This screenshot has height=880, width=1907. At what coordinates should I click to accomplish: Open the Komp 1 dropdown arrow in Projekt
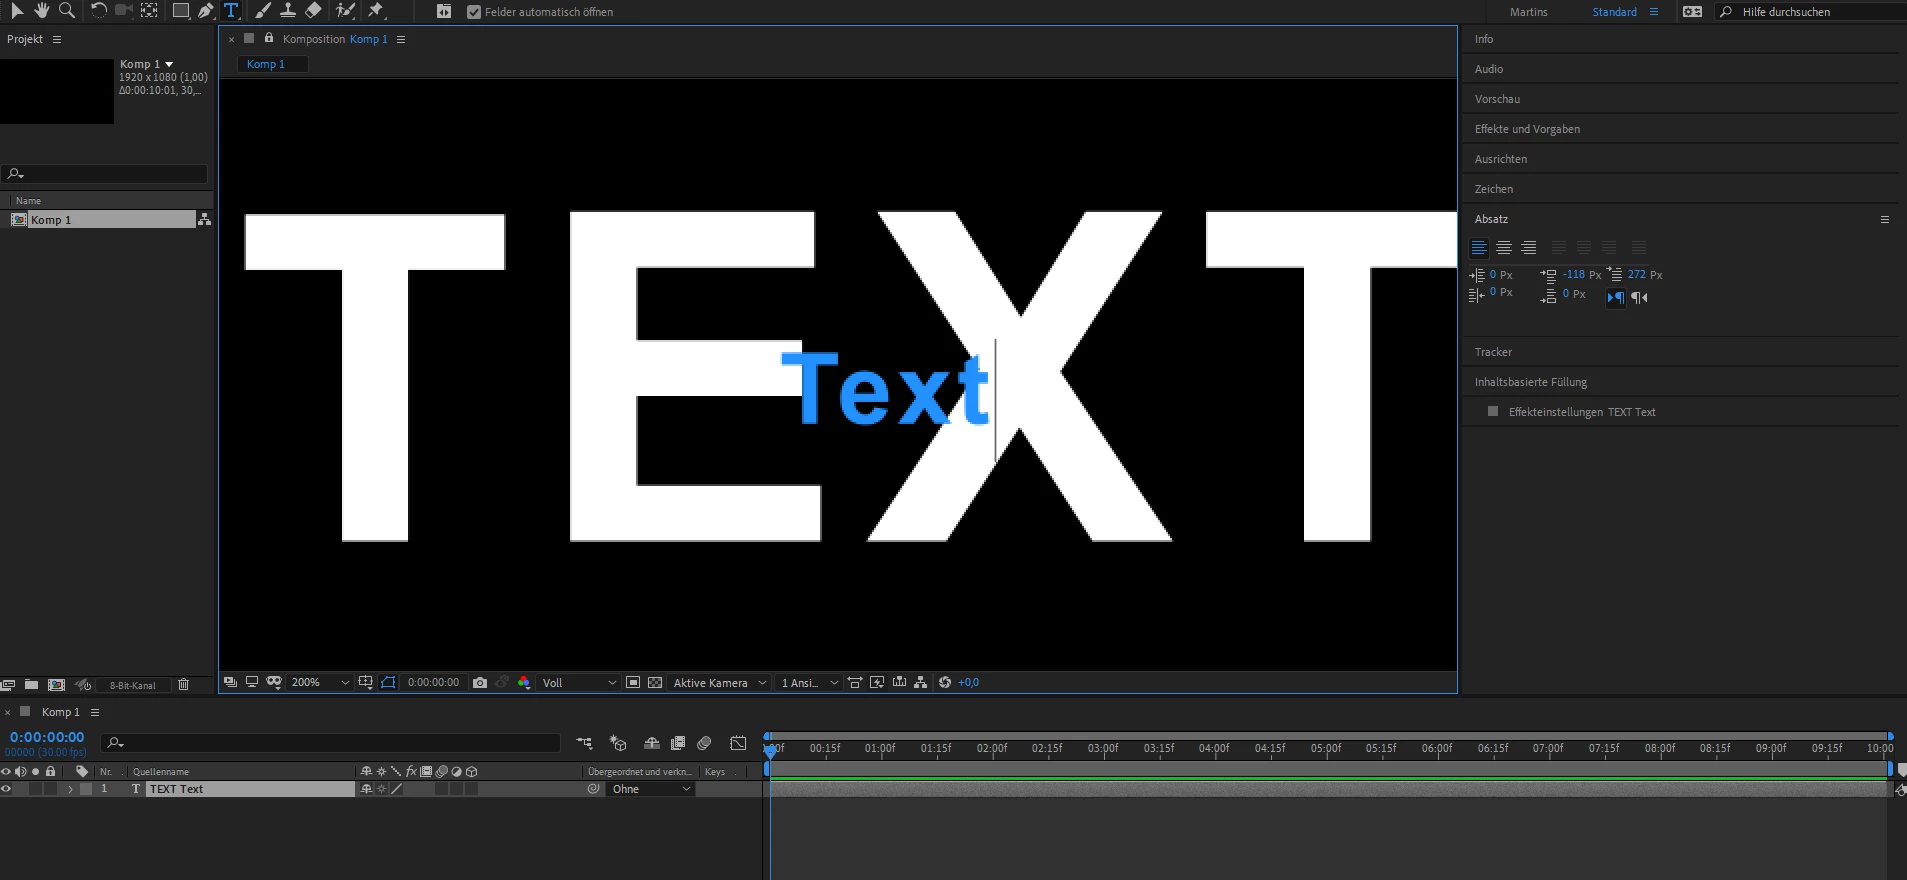pyautogui.click(x=169, y=64)
